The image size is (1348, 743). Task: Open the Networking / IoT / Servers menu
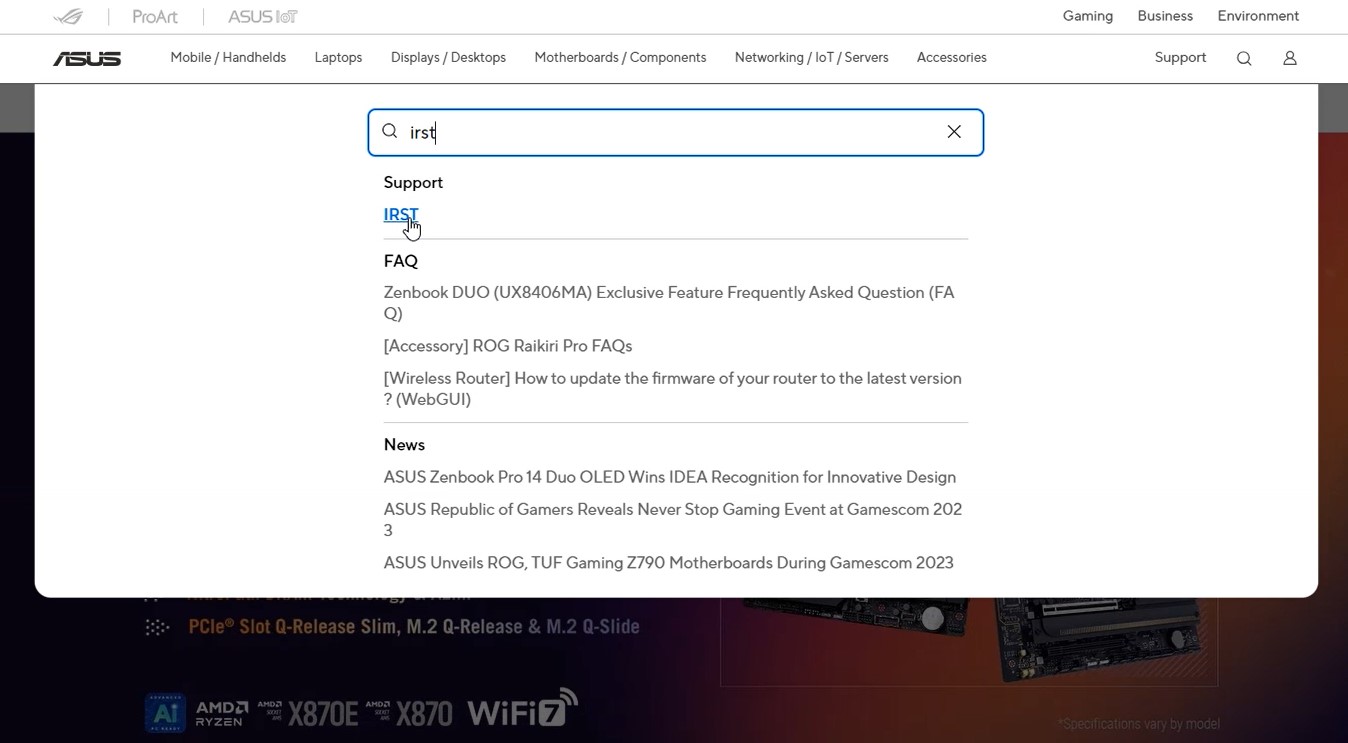pos(811,58)
